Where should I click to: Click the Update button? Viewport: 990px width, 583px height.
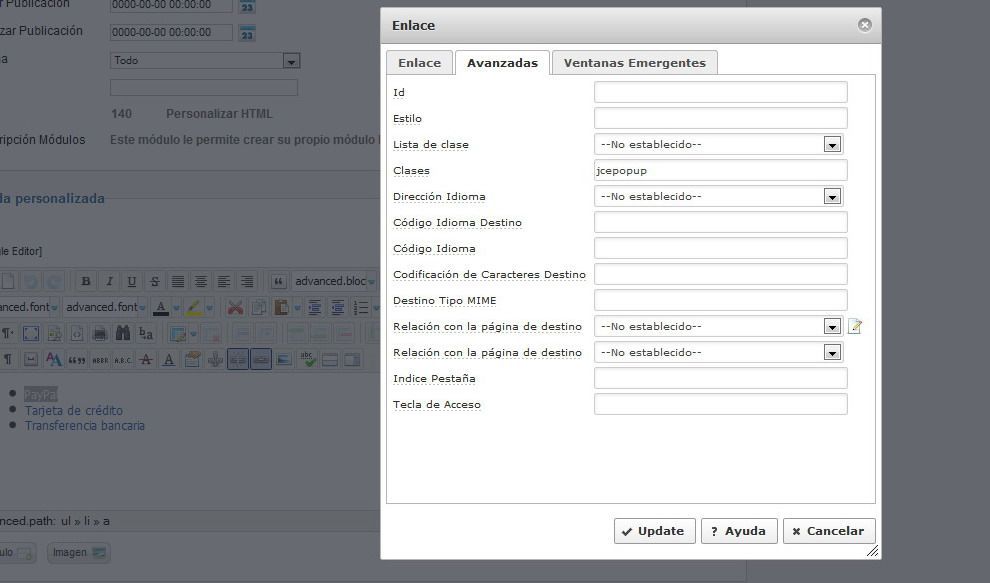point(654,531)
